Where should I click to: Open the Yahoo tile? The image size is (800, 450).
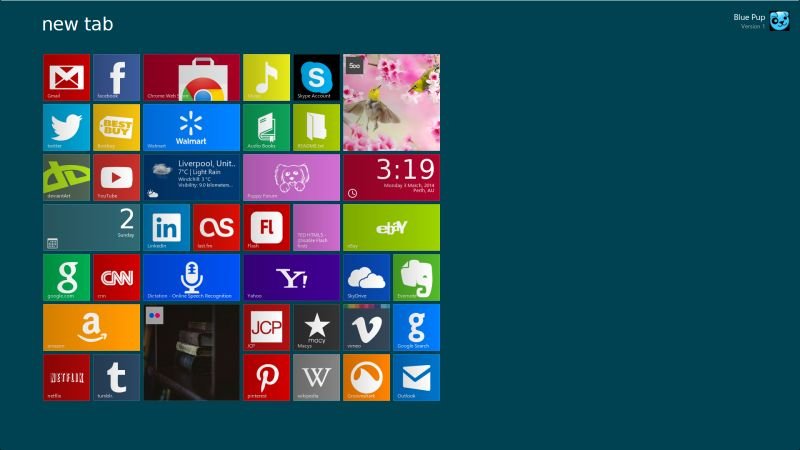(x=291, y=278)
